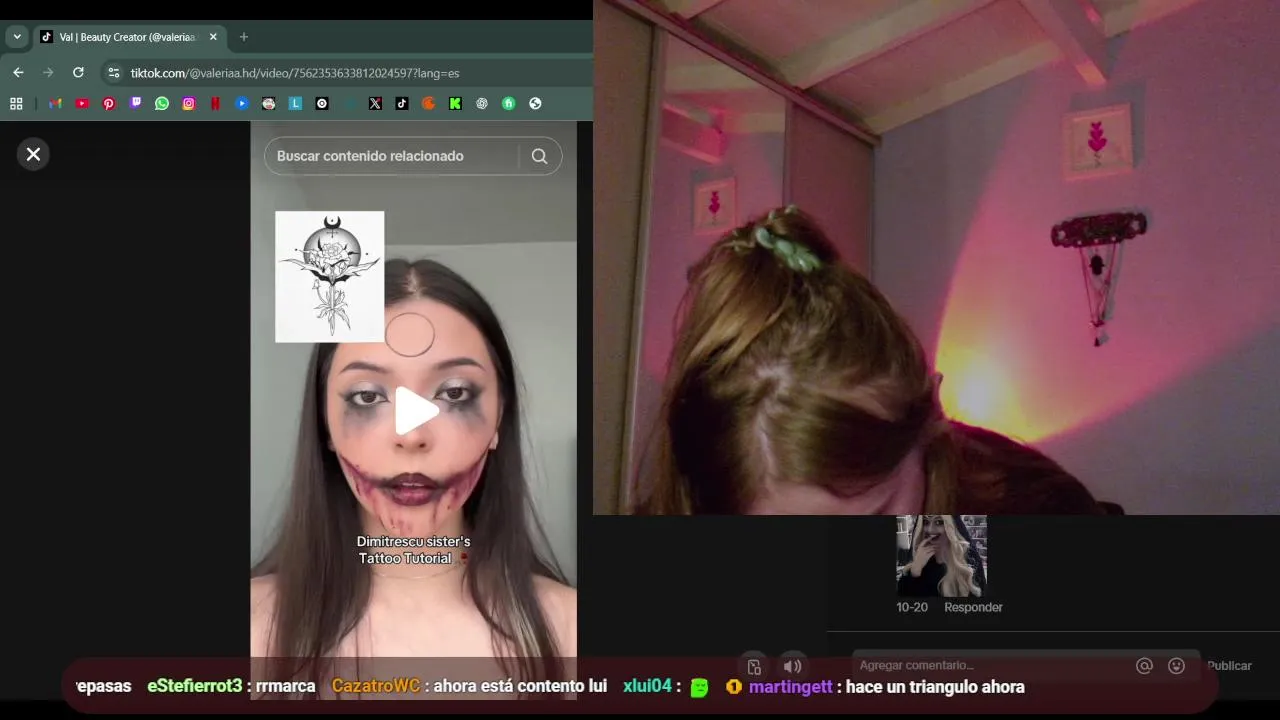This screenshot has width=1280, height=720.
Task: Click chat username 'xlui04'
Action: click(x=647, y=686)
